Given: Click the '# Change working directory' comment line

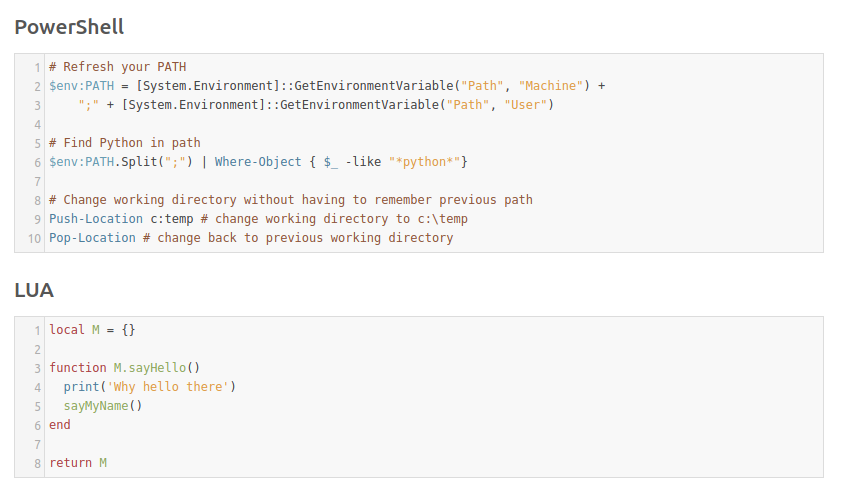Looking at the screenshot, I should point(291,200).
